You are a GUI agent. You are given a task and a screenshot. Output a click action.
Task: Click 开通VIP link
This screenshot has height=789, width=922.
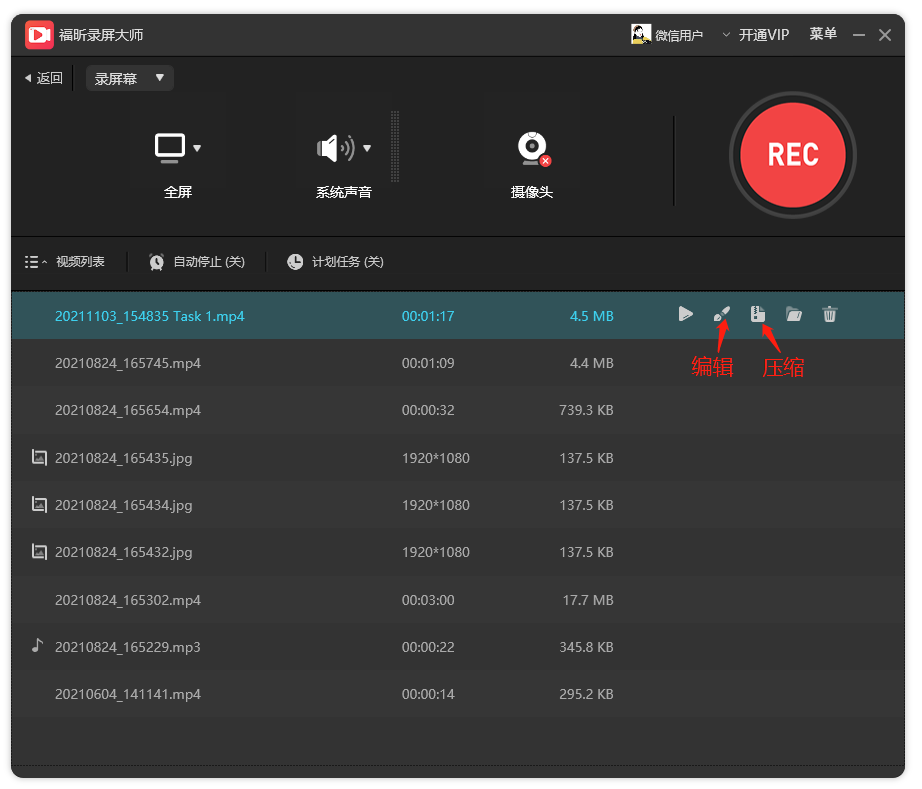(x=764, y=35)
